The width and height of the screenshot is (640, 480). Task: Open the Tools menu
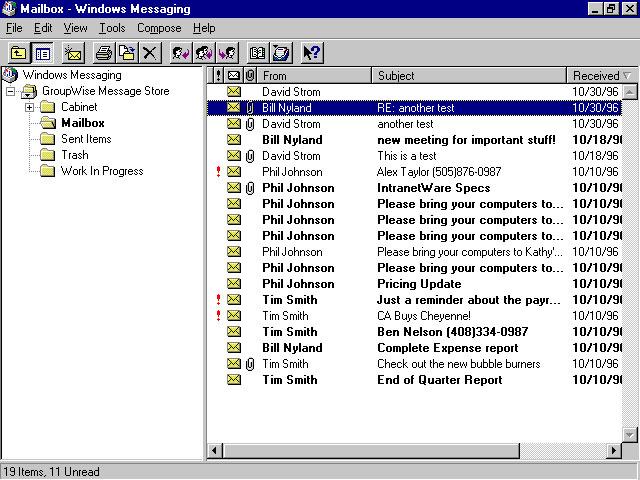tap(112, 28)
